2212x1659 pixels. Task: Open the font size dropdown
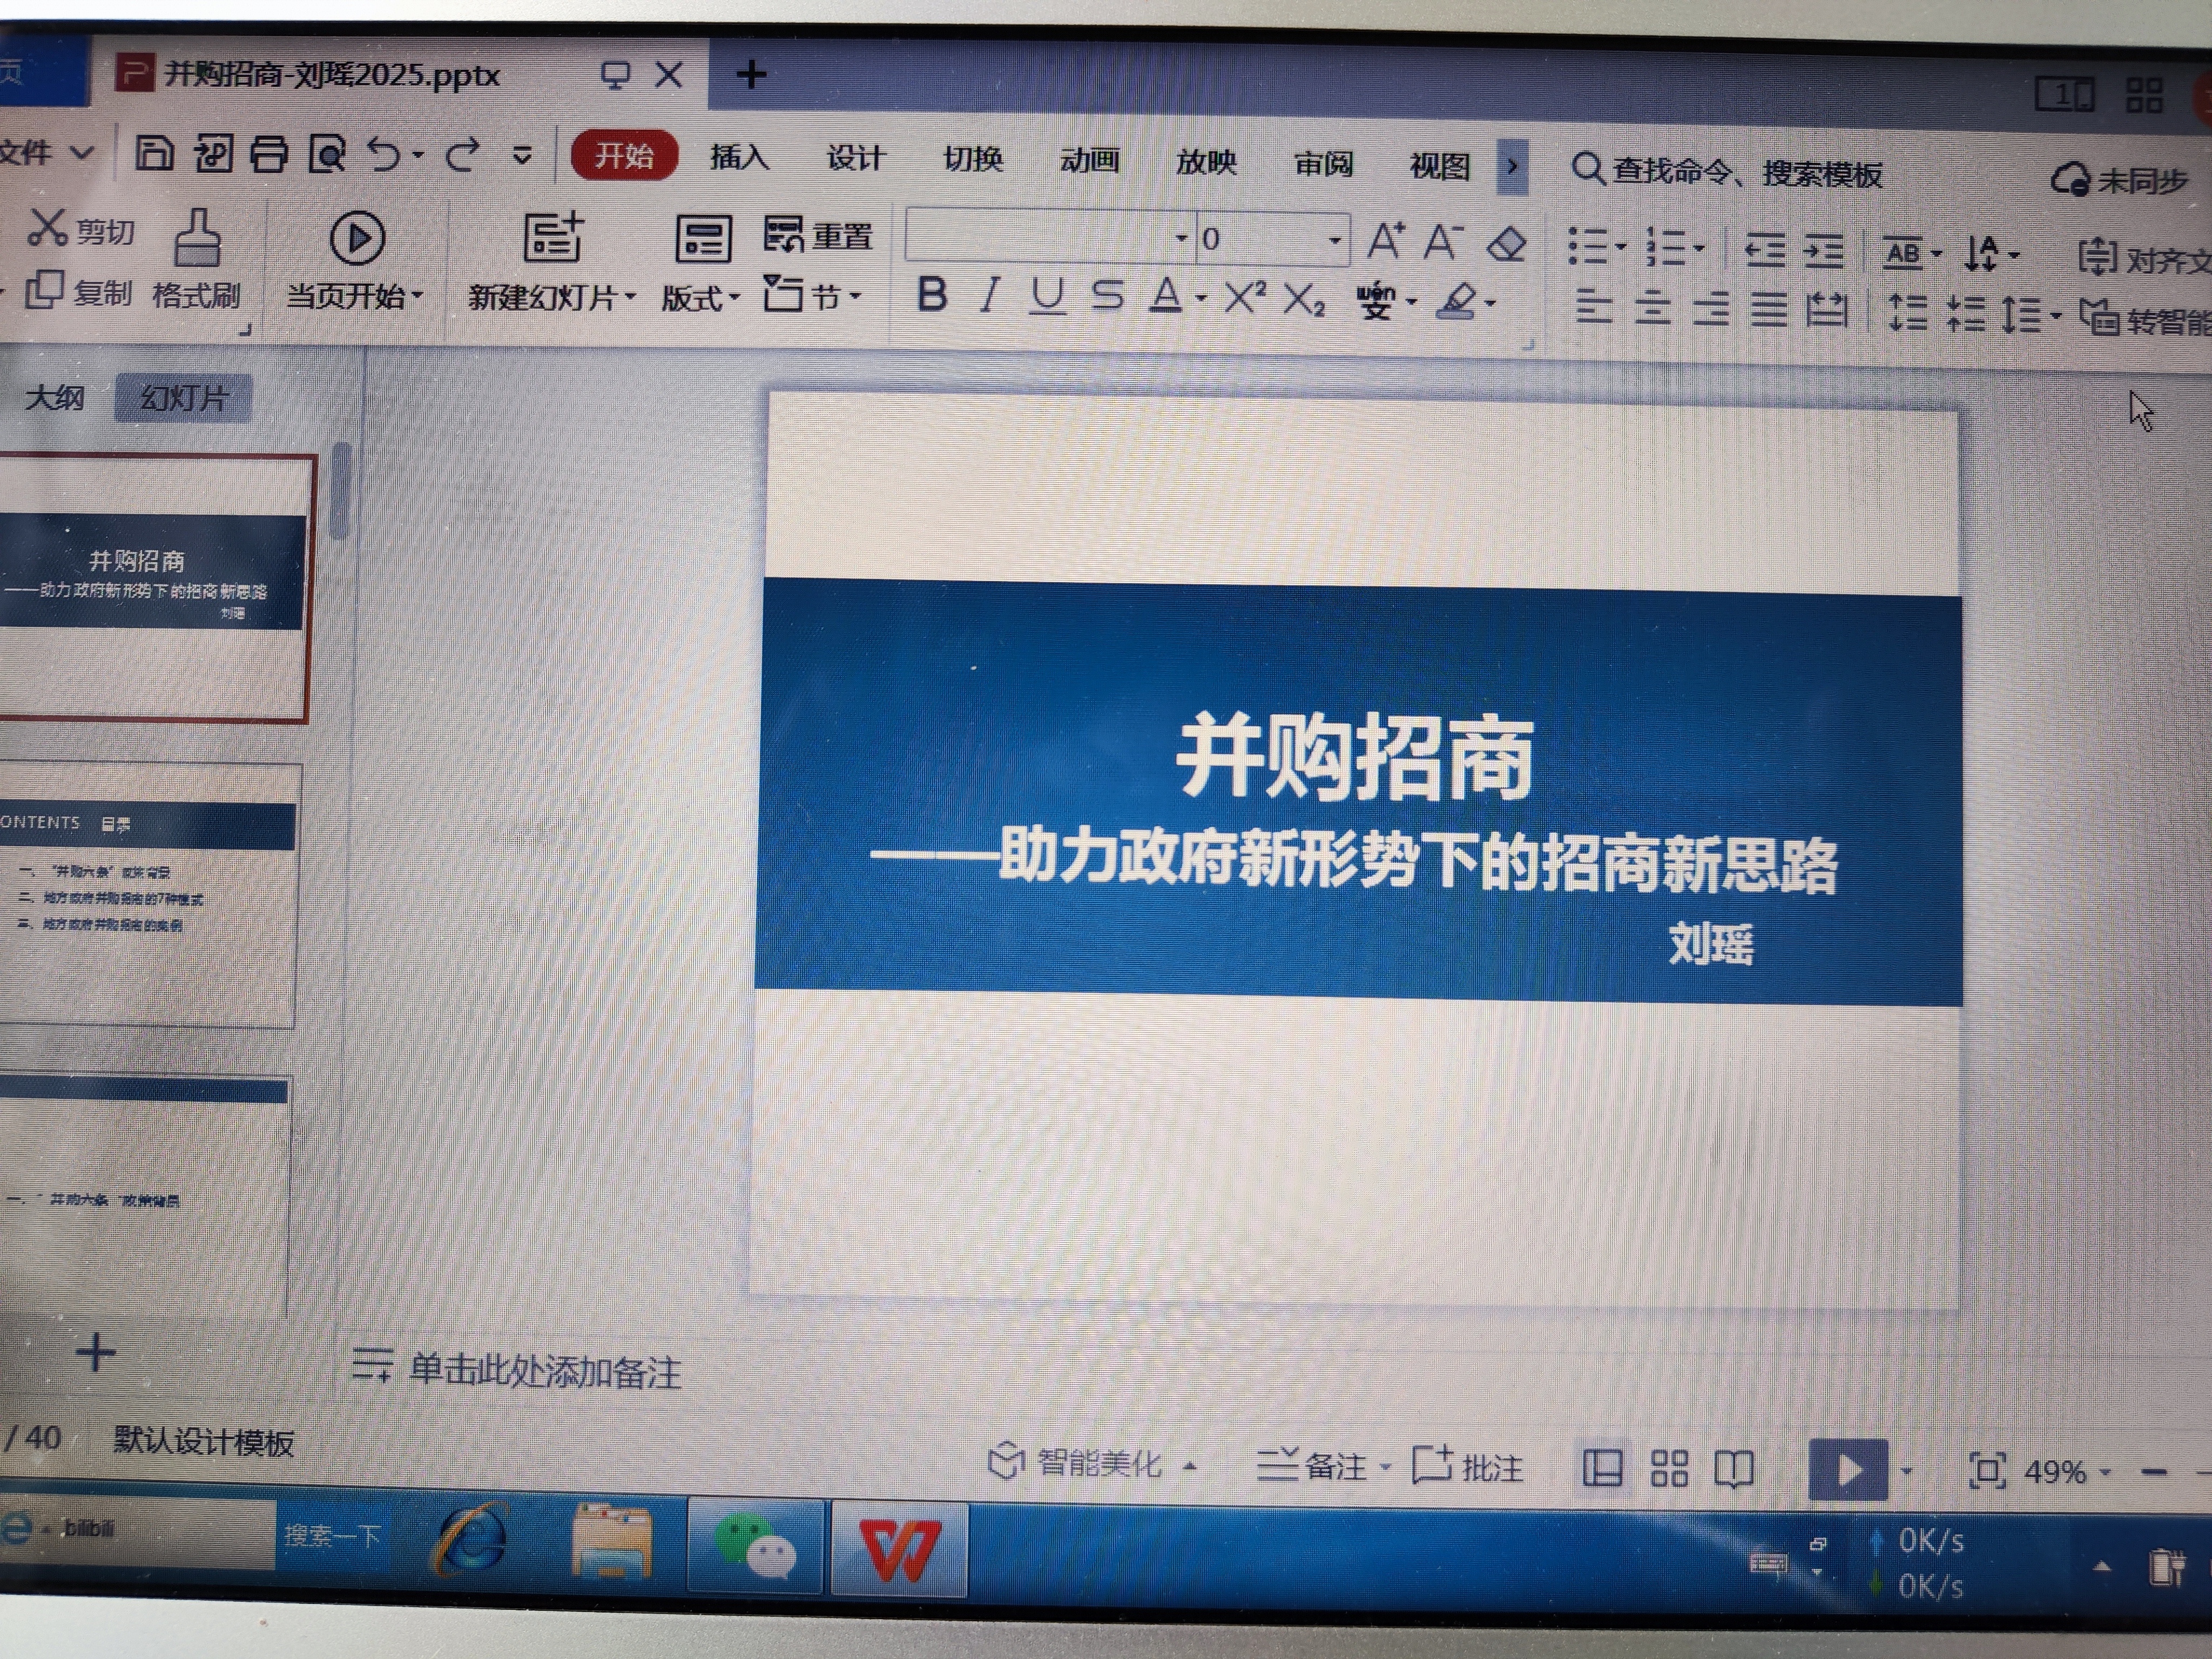tap(1334, 240)
